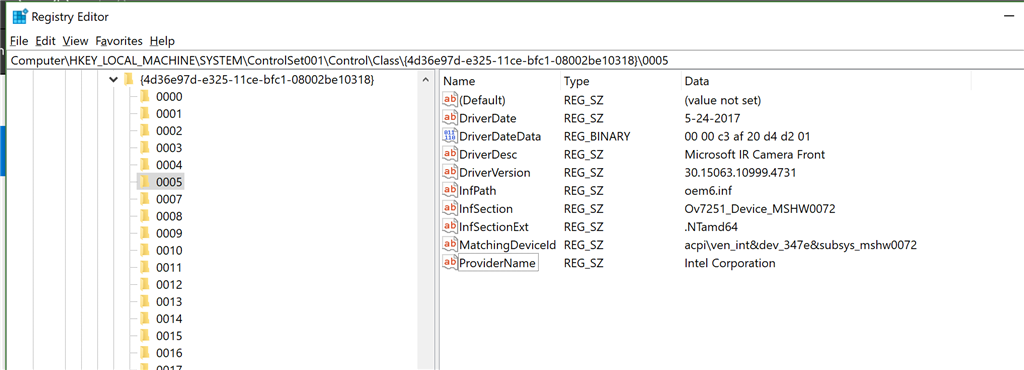Screen dimensions: 1024x370
Task: Click string icon of ProviderName value
Action: [x=450, y=263]
